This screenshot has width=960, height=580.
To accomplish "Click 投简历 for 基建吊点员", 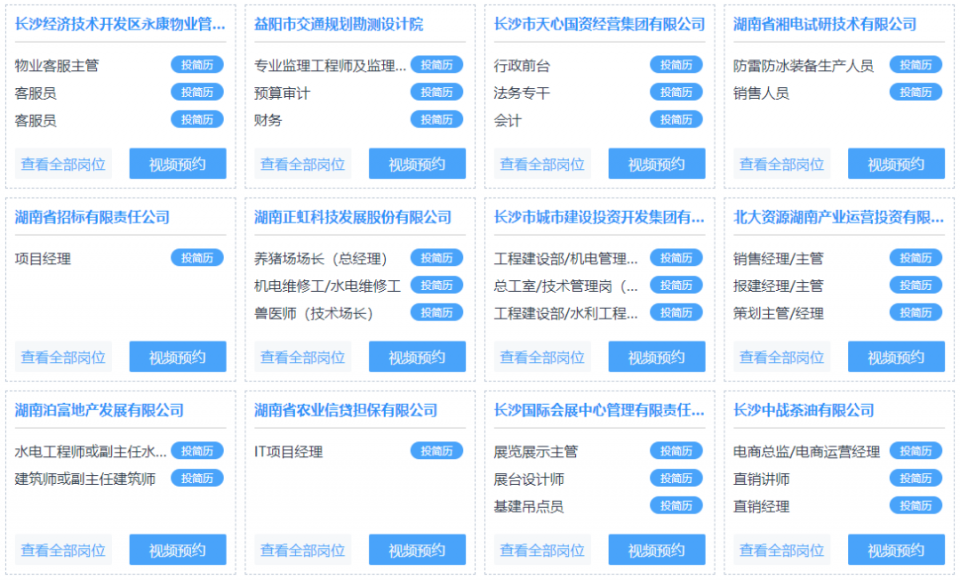I will (676, 505).
